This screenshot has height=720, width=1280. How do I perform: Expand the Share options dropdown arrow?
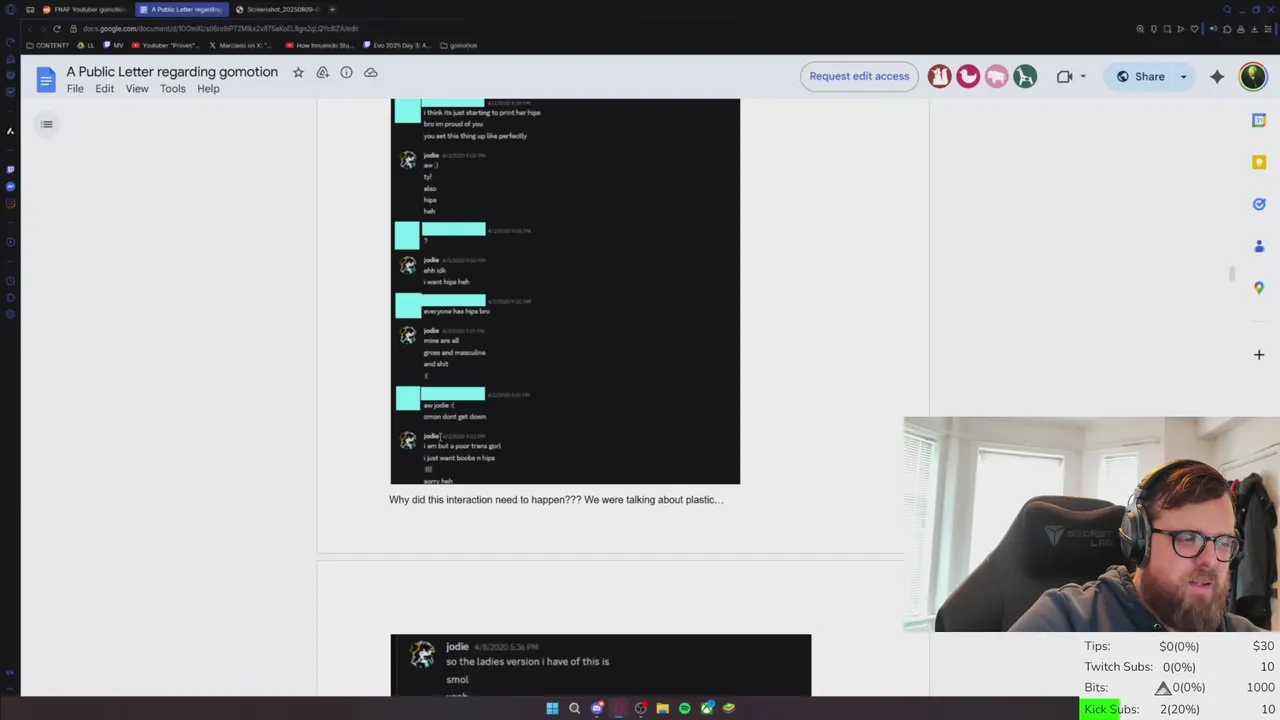point(1183,76)
